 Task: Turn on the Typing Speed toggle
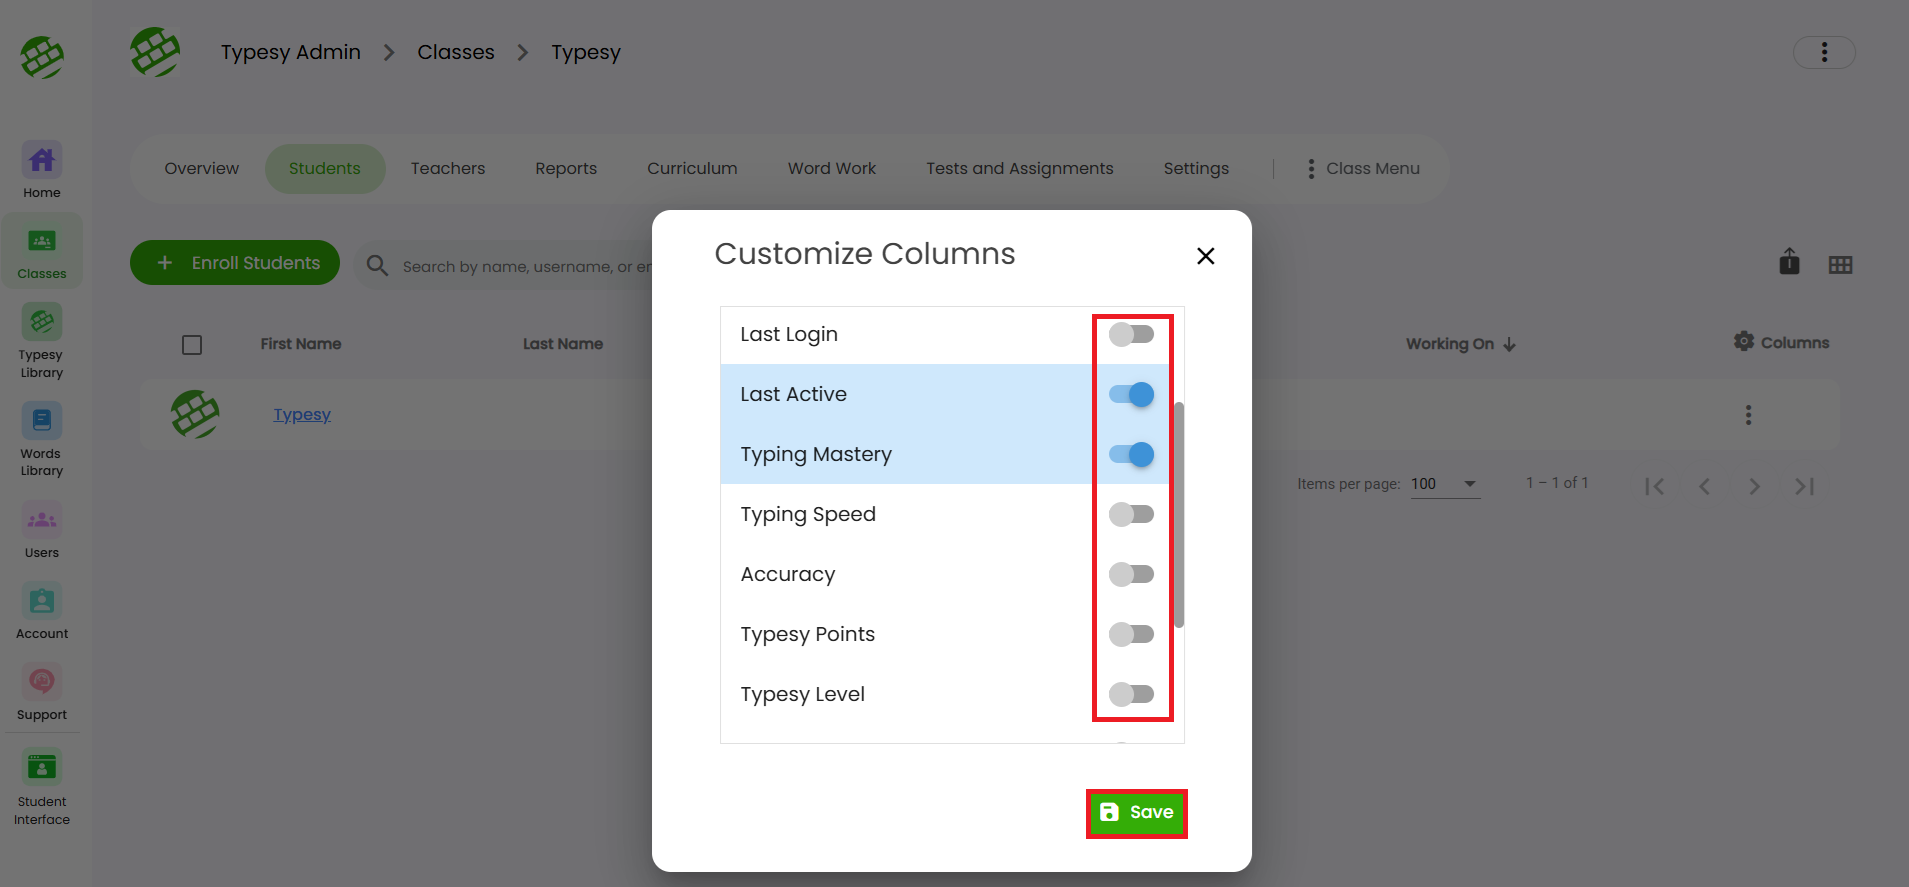(x=1131, y=514)
